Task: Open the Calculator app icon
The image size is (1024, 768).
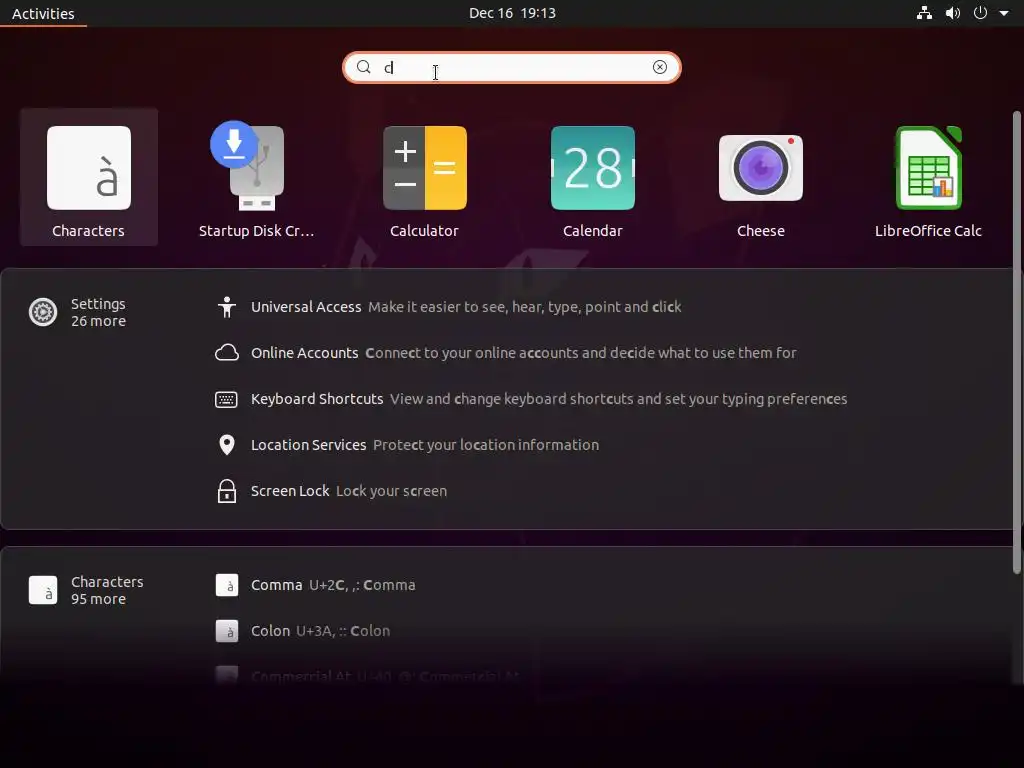Action: tap(424, 168)
